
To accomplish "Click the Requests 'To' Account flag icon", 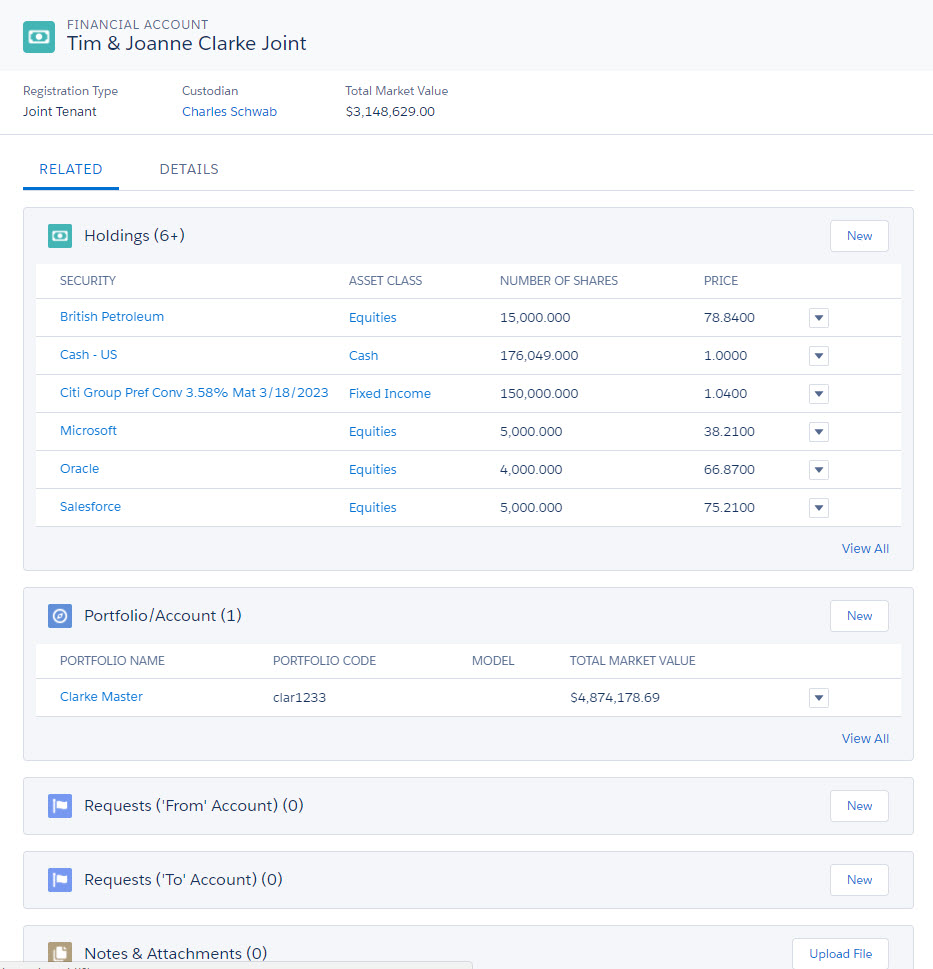I will point(60,880).
